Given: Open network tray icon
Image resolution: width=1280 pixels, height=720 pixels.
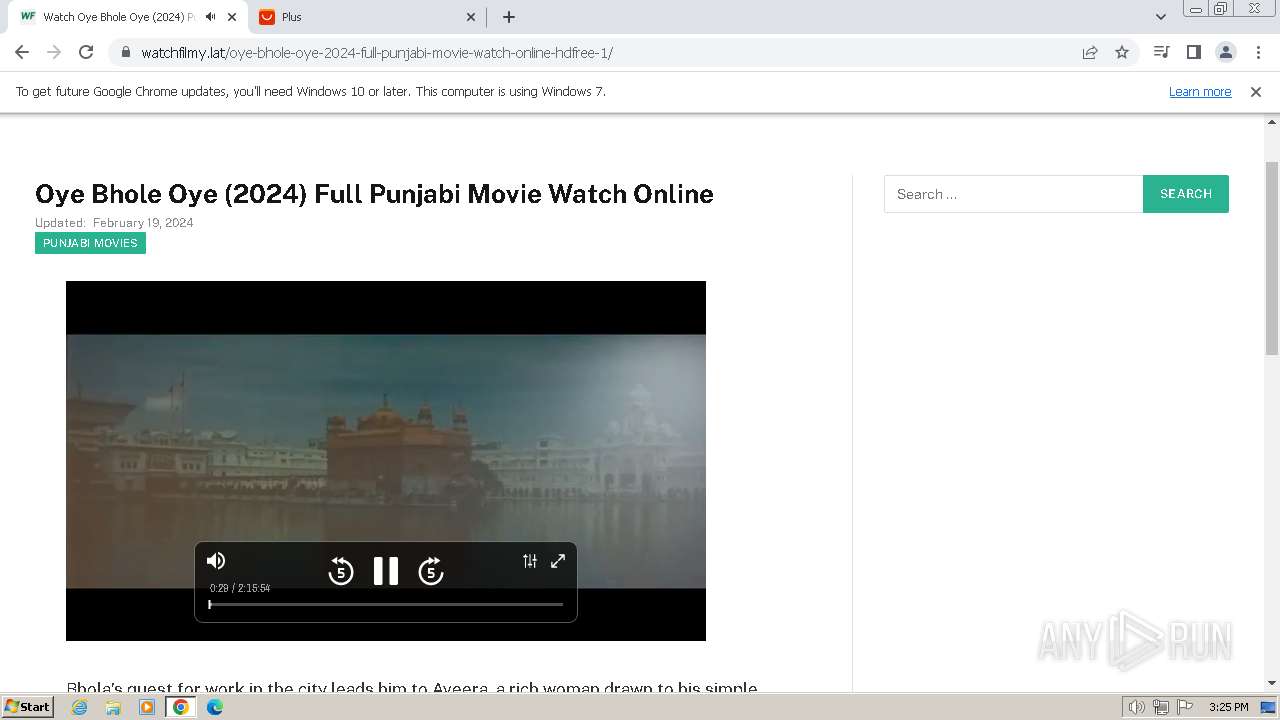Looking at the screenshot, I should click(1160, 707).
